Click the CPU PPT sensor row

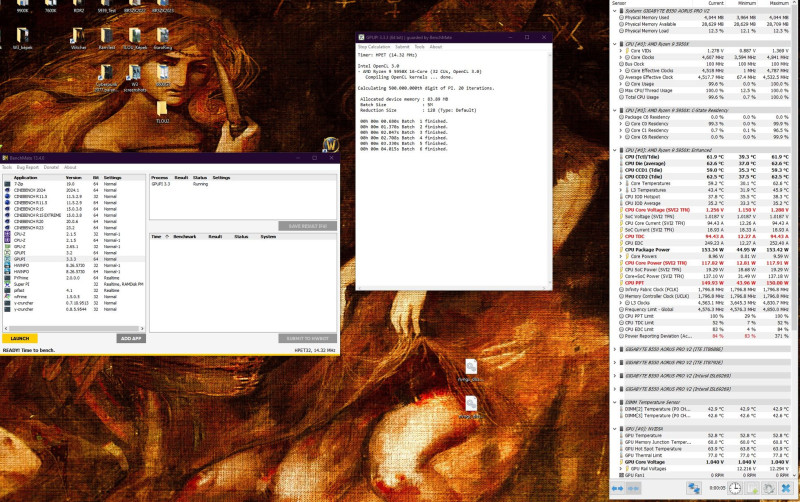(x=705, y=283)
